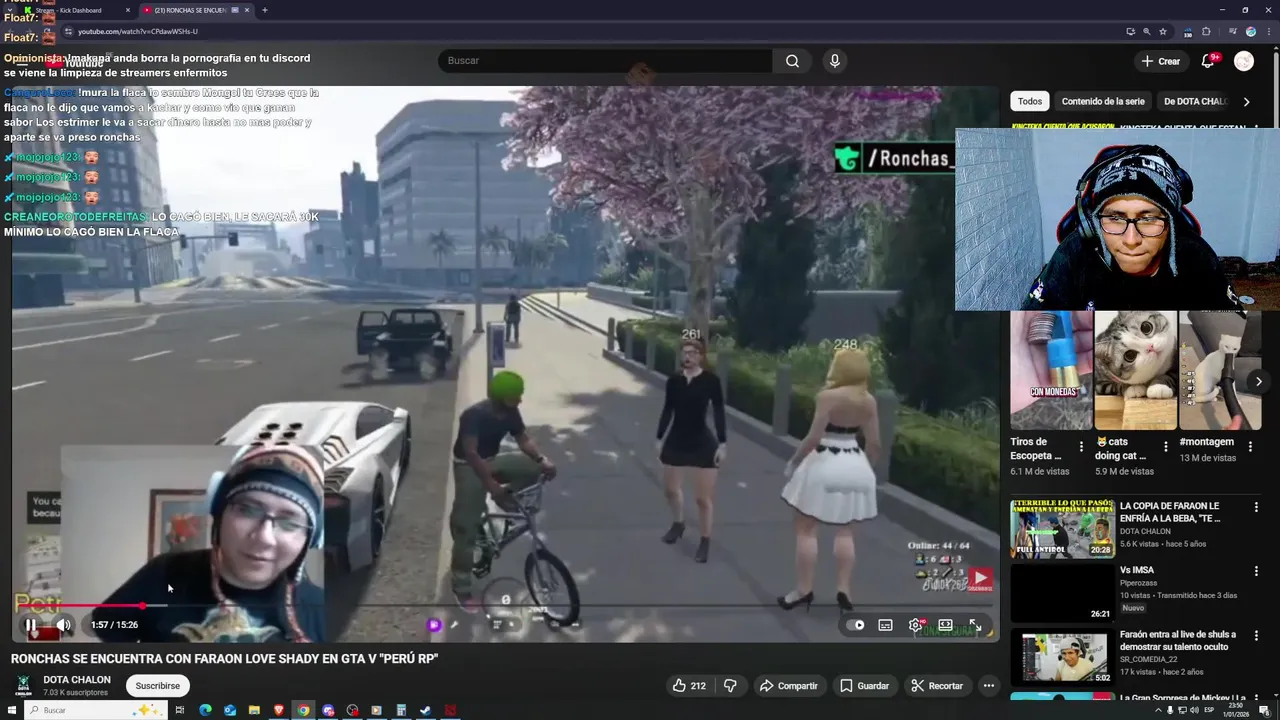Open the YouTube account avatar menu
The width and height of the screenshot is (1280, 720).
point(1244,61)
